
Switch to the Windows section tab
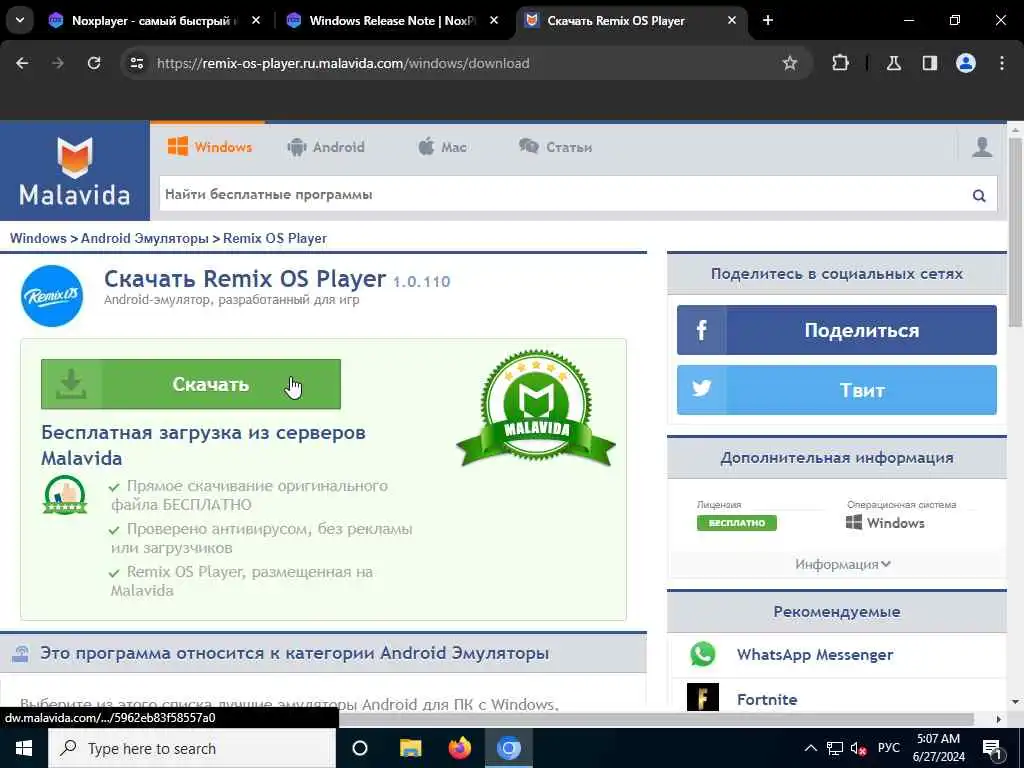tap(210, 147)
